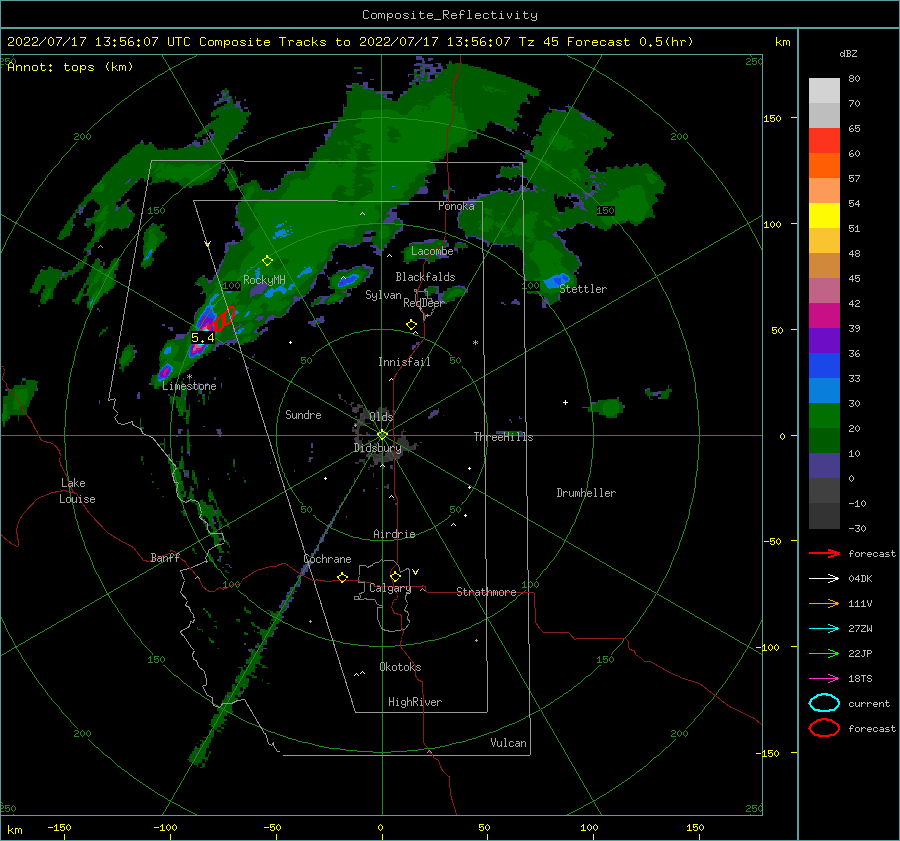Click the orange 111V arrow in legend
The height and width of the screenshot is (841, 900).
tap(824, 603)
